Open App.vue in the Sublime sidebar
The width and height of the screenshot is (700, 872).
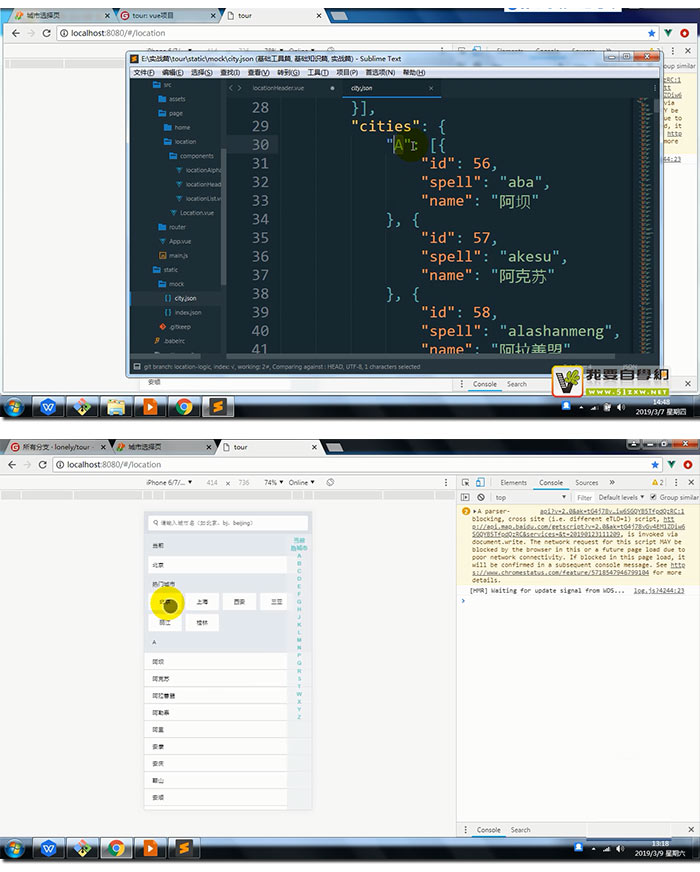click(175, 241)
